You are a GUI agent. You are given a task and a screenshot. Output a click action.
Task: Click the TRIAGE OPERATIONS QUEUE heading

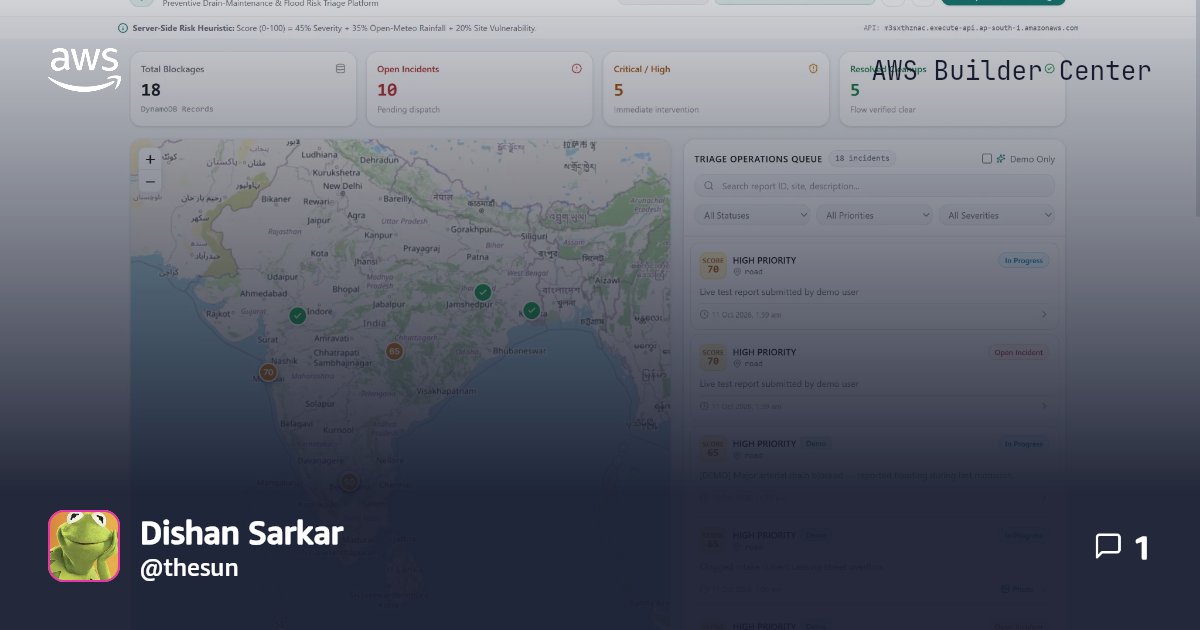click(x=758, y=159)
